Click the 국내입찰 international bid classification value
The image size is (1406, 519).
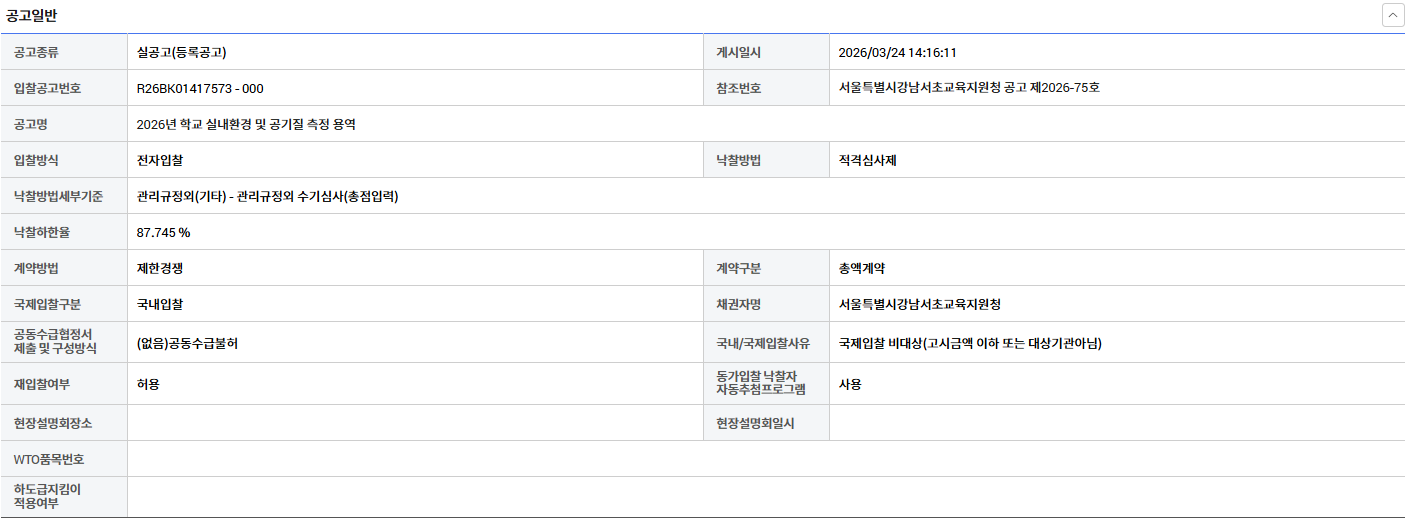pyautogui.click(x=160, y=304)
